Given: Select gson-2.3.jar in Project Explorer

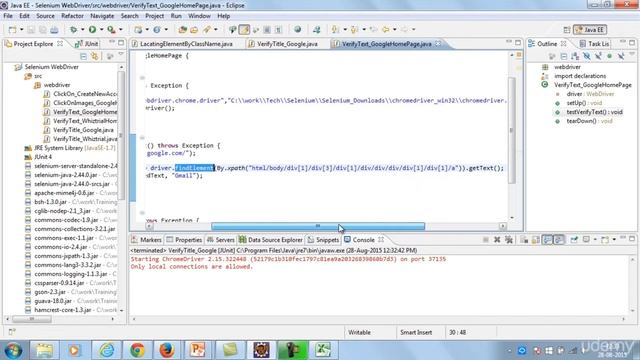Looking at the screenshot, I should point(50,292).
